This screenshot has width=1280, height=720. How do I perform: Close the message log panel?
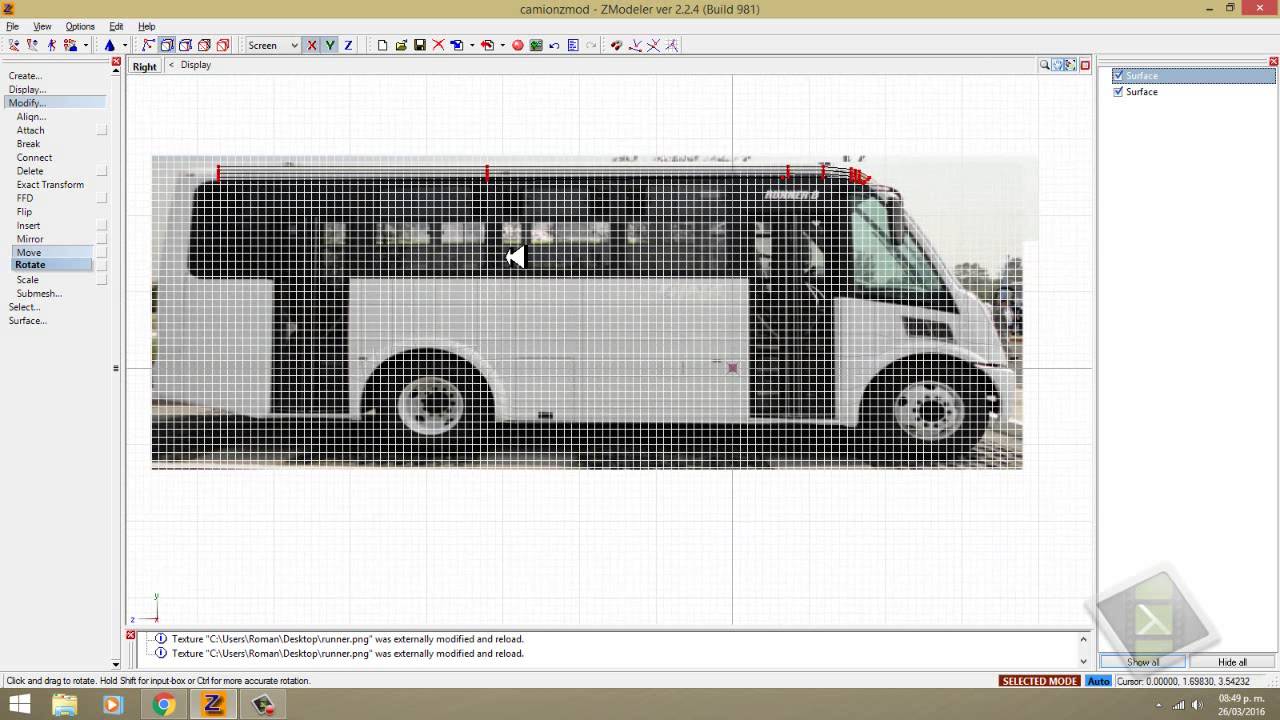[x=130, y=635]
